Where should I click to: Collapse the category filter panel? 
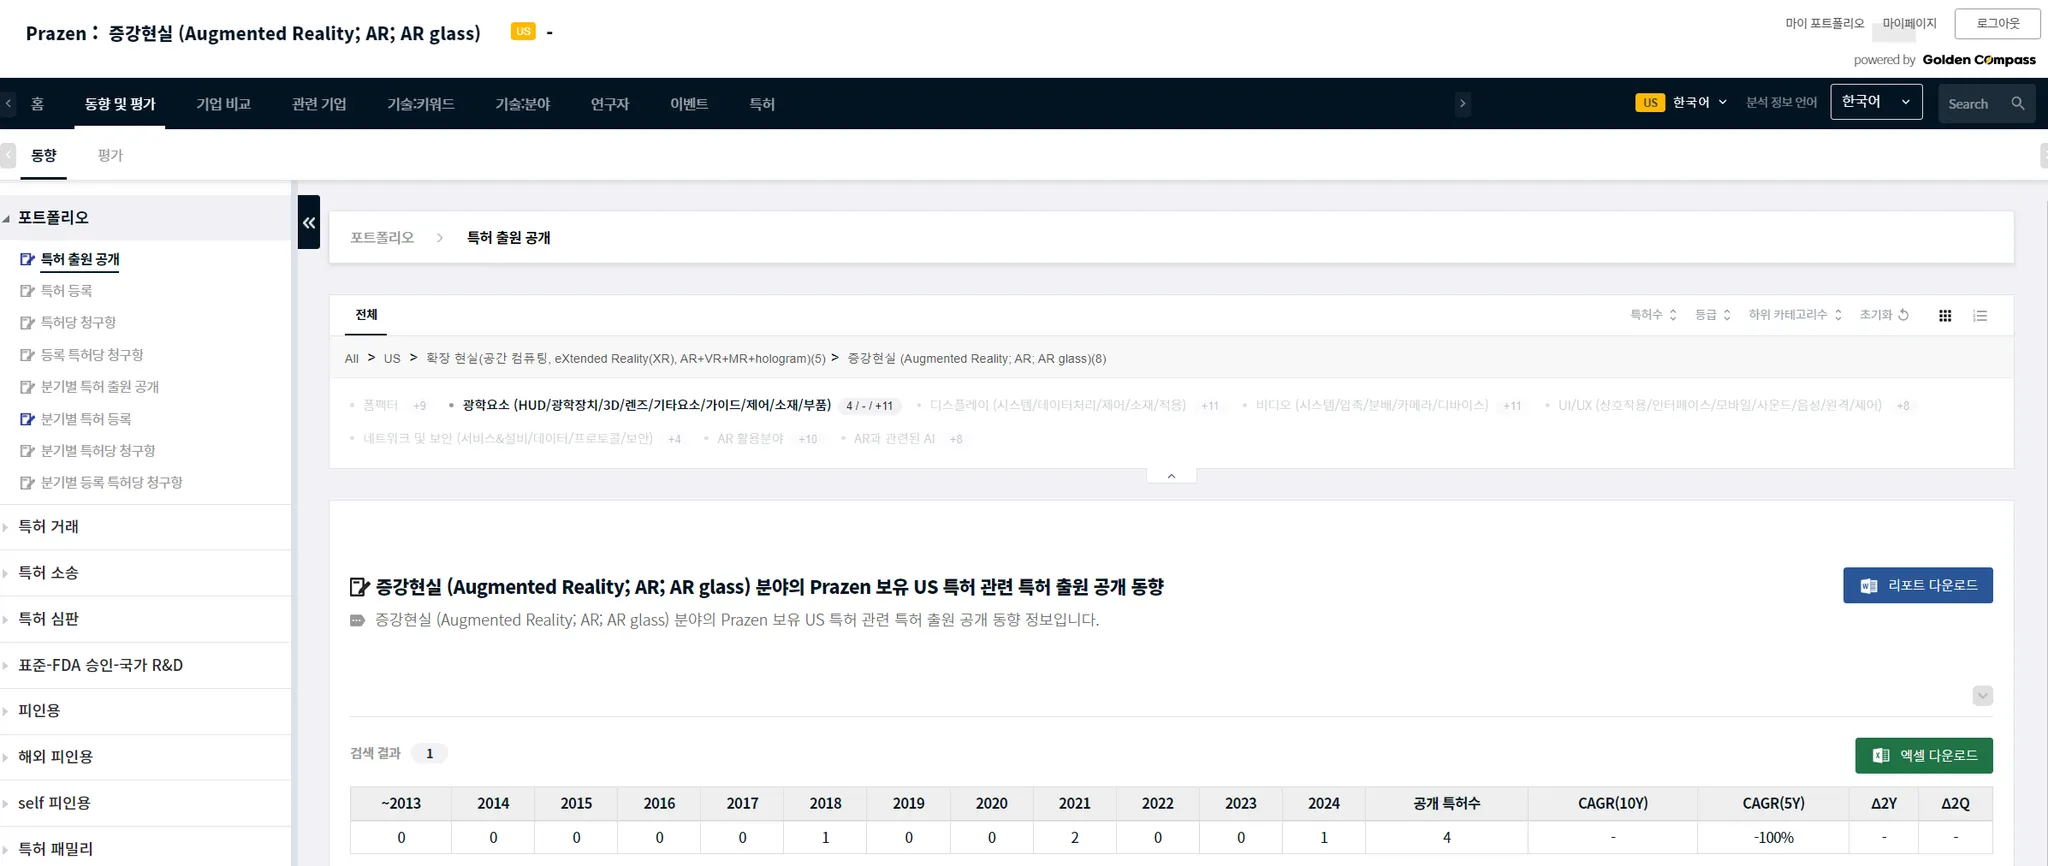[x=1171, y=476]
